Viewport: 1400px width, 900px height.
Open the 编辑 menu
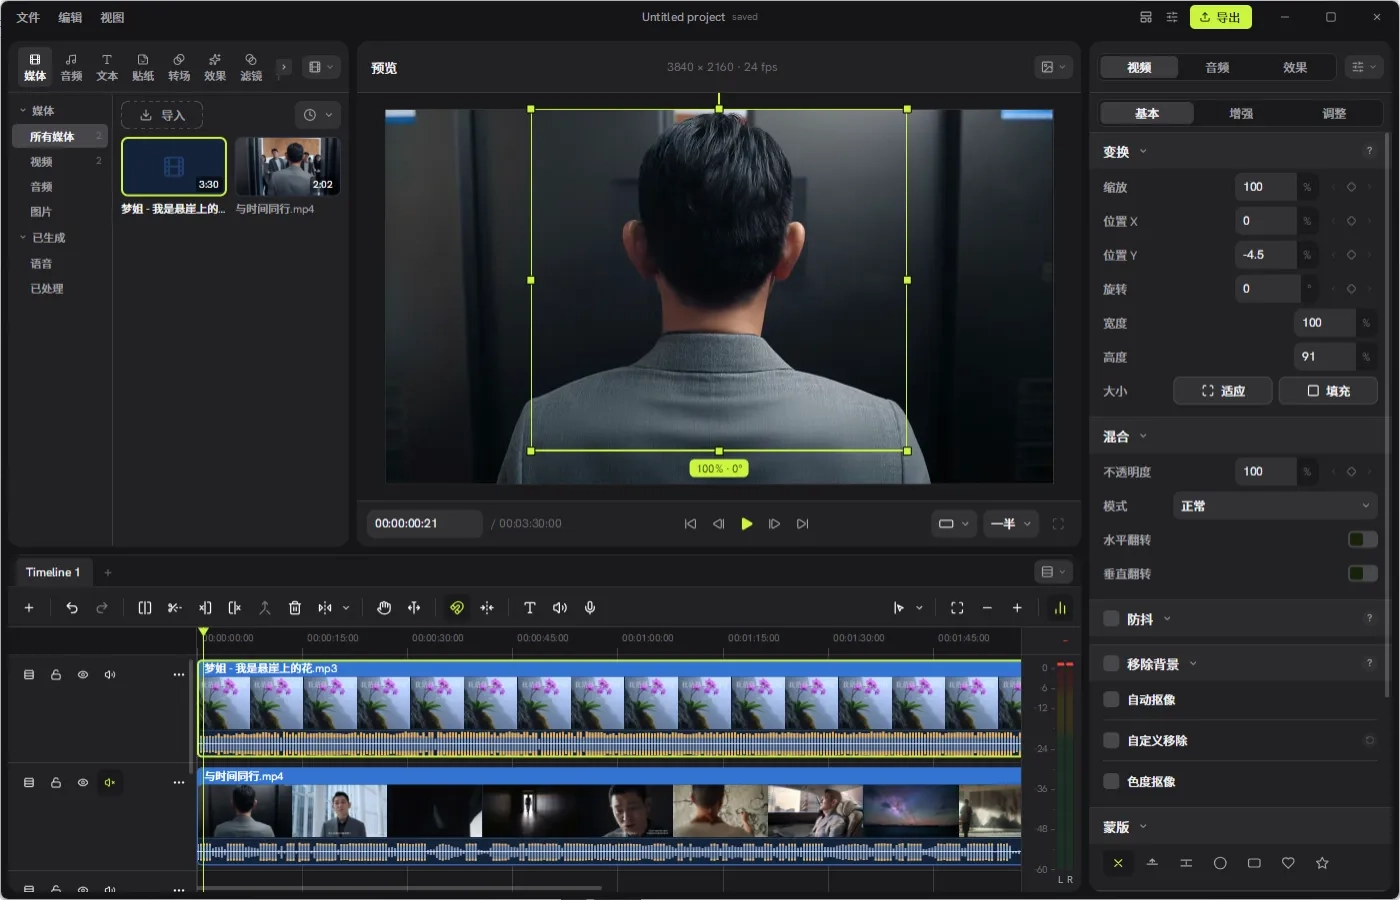pyautogui.click(x=70, y=18)
